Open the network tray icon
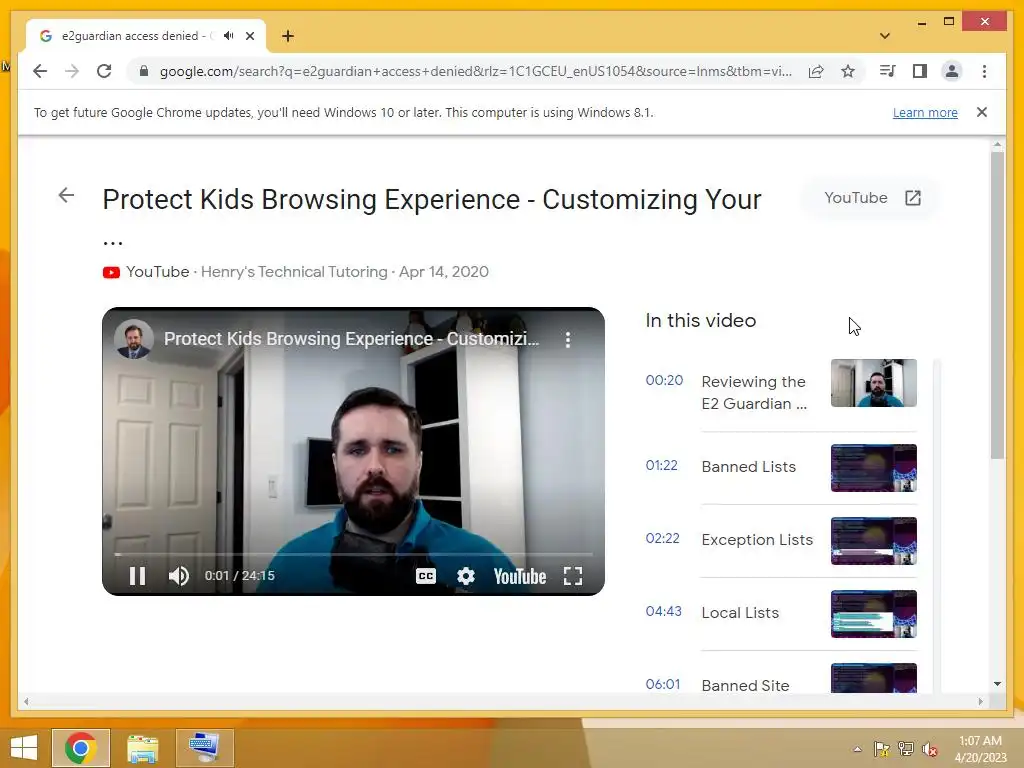 906,749
